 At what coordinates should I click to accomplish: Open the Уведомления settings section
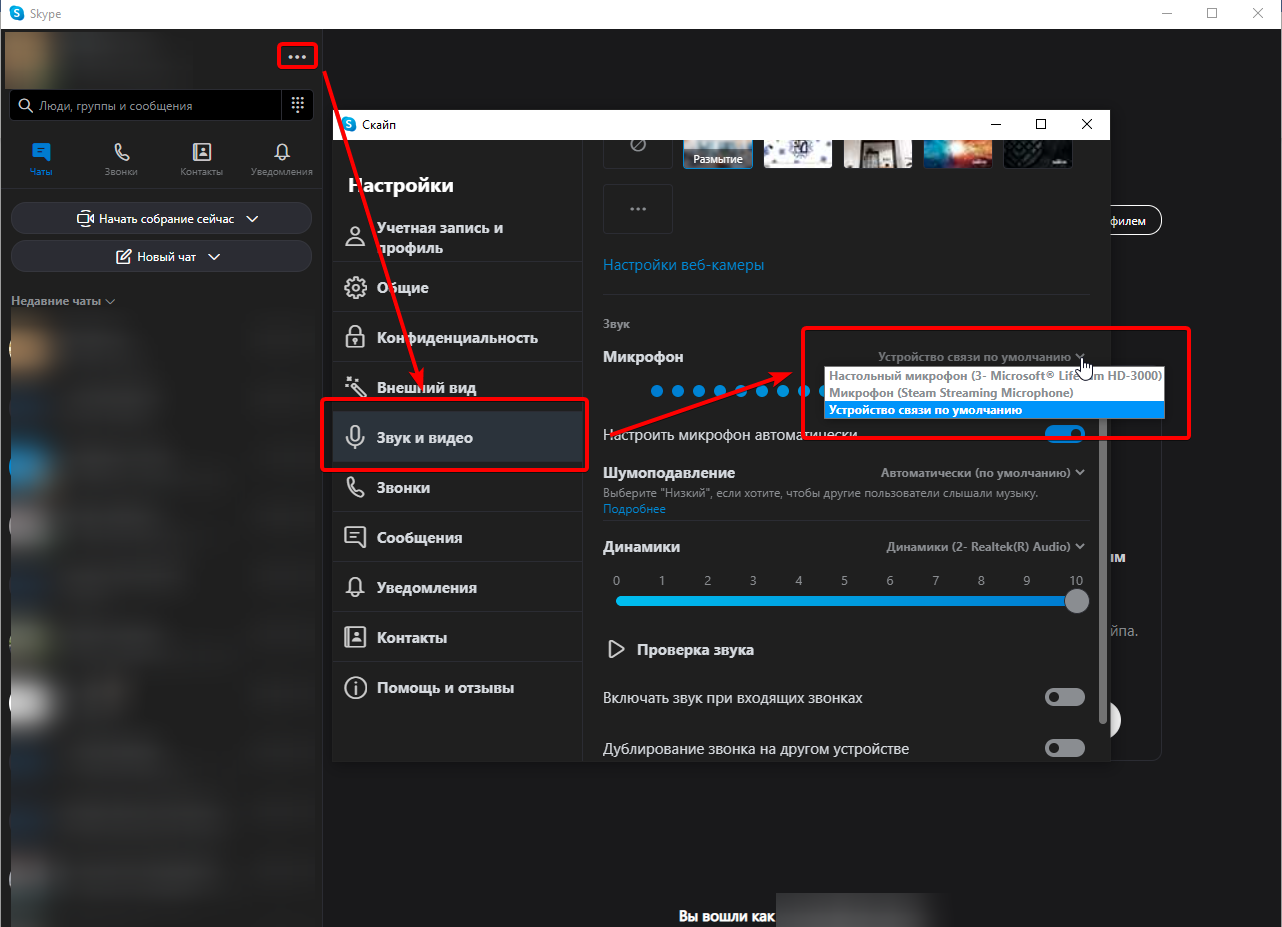(x=457, y=588)
